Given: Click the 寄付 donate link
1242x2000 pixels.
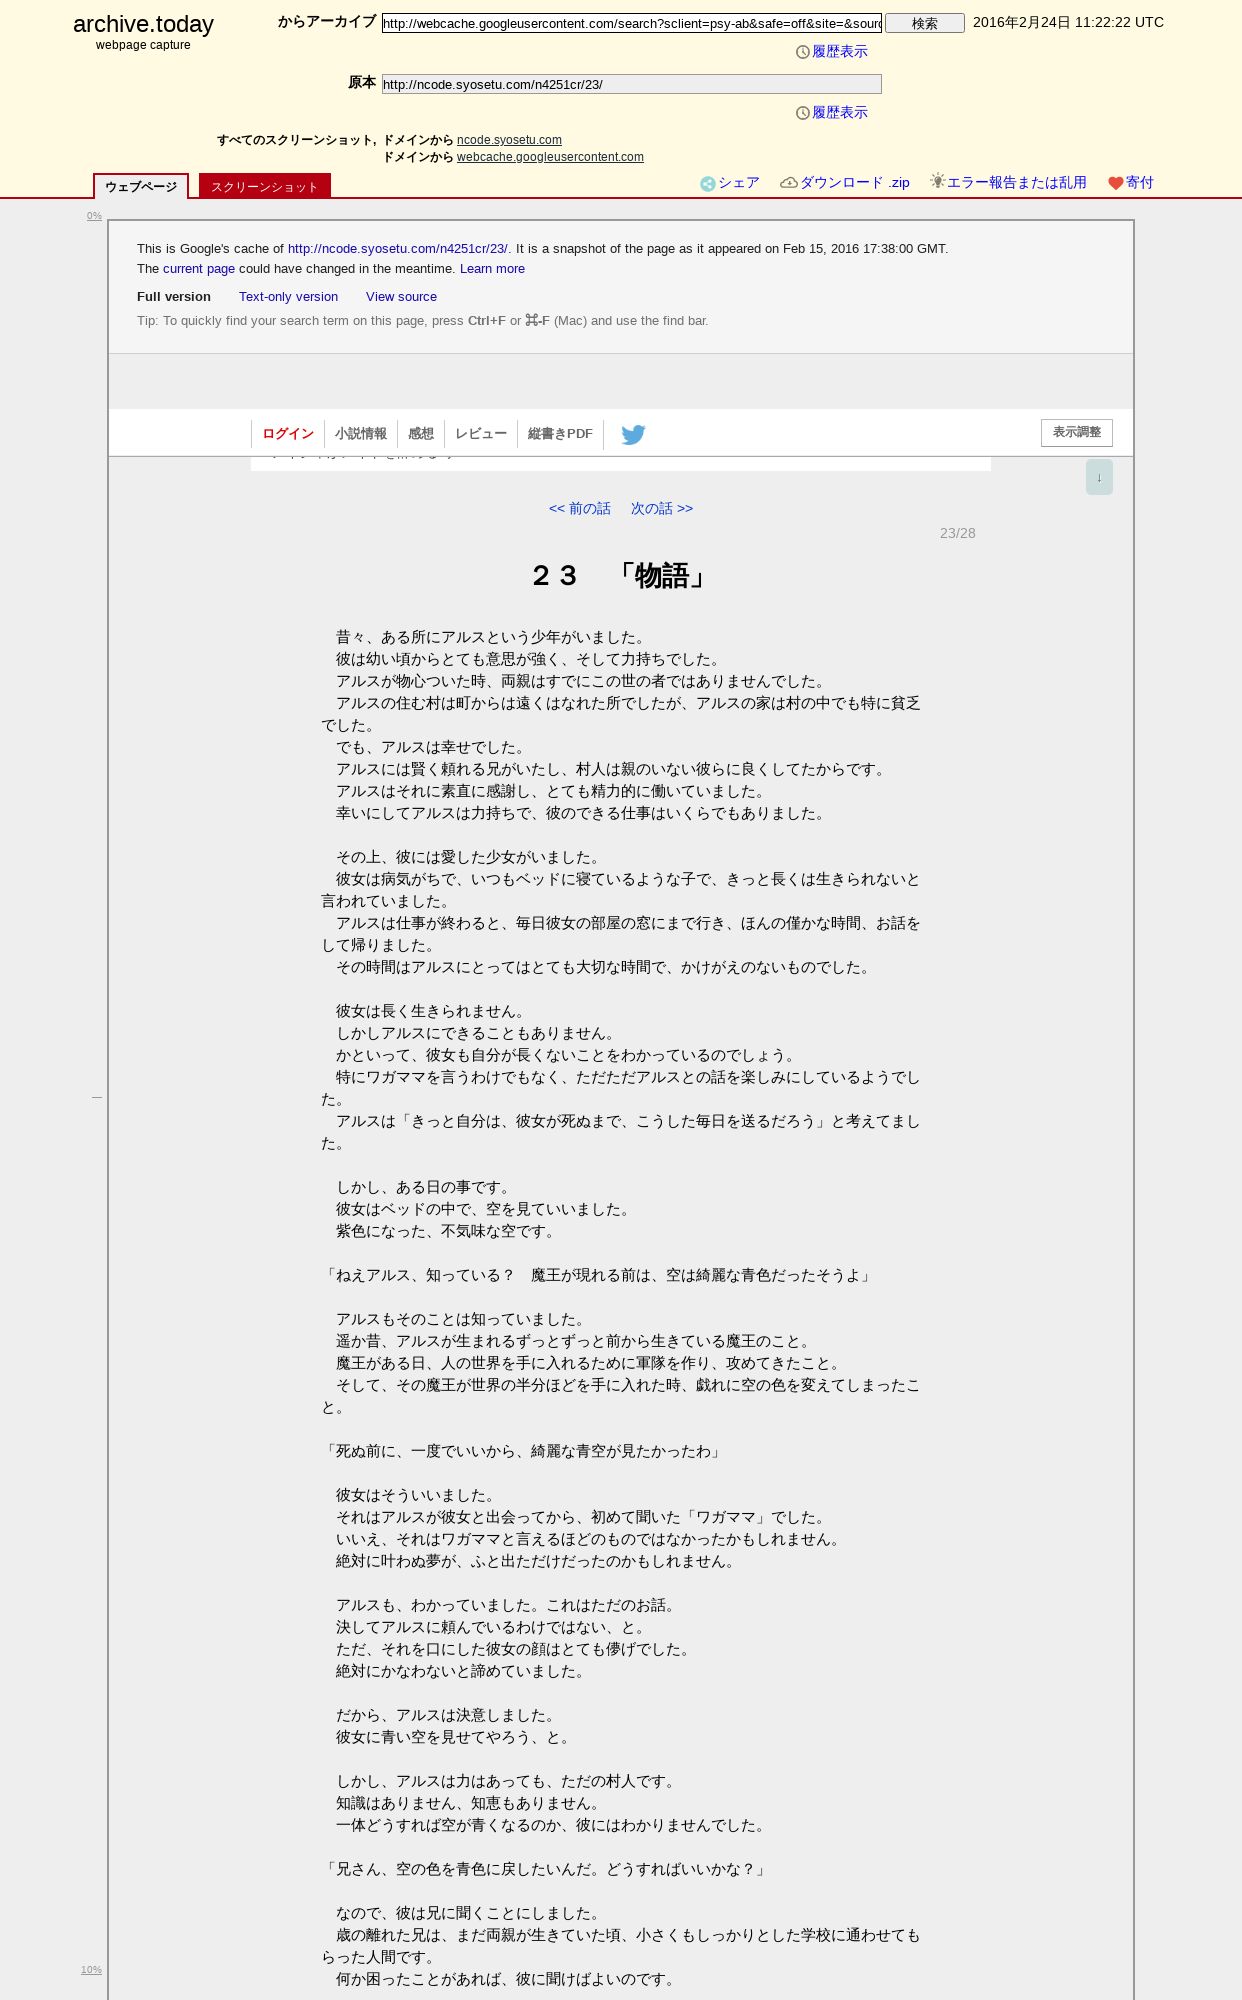Looking at the screenshot, I should (x=1140, y=183).
